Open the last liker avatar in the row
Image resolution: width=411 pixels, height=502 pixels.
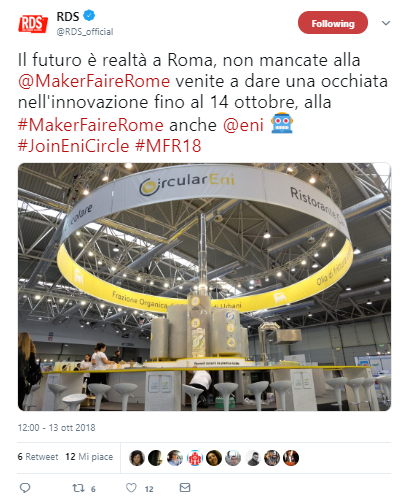(291, 458)
